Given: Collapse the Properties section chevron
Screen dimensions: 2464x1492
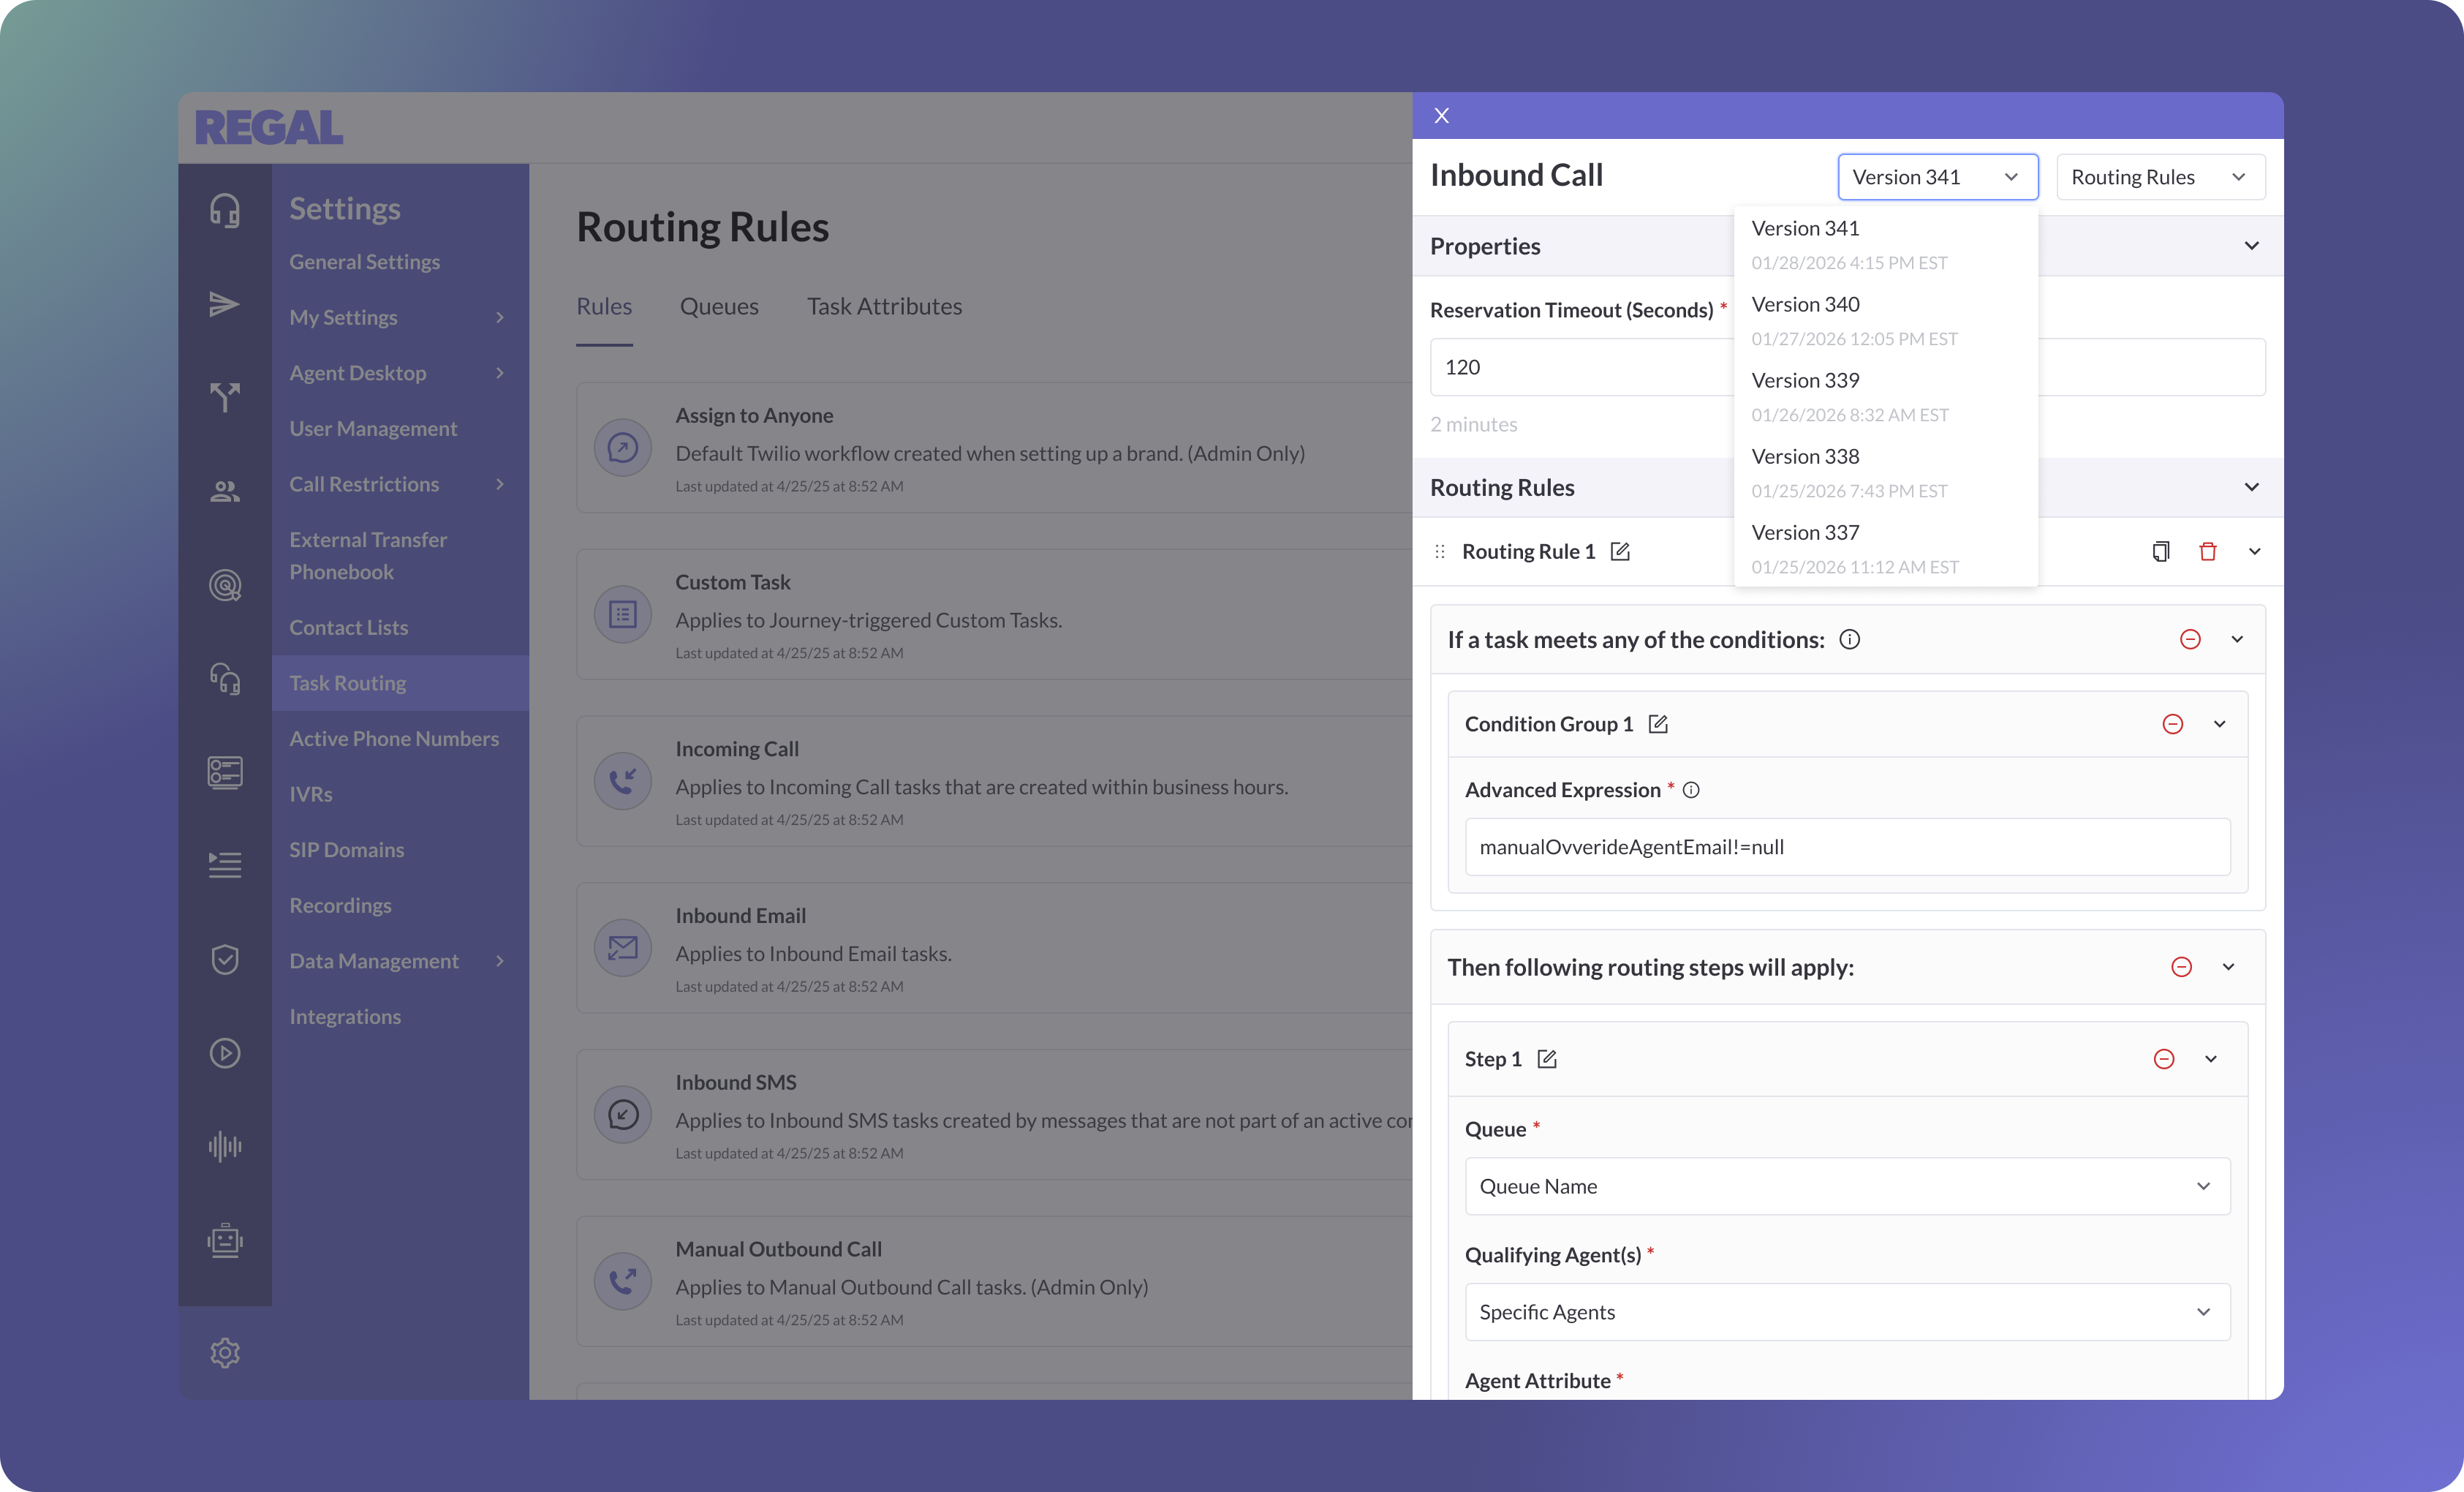Looking at the screenshot, I should click(2251, 246).
